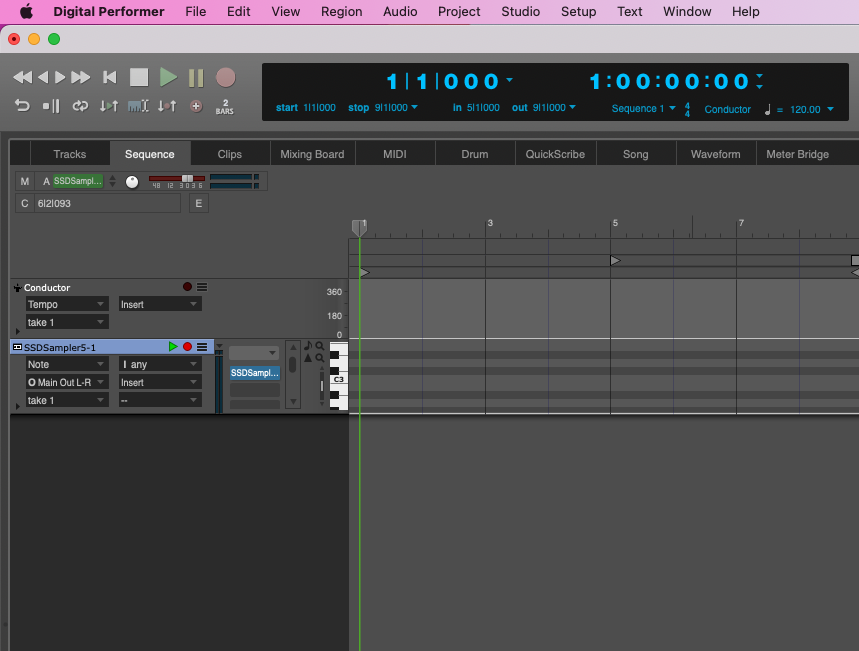Open the Digital Performer app menu

coord(108,12)
